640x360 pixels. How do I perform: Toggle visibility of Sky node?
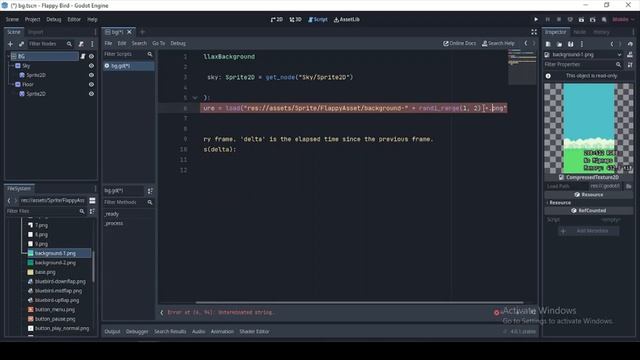(91, 66)
